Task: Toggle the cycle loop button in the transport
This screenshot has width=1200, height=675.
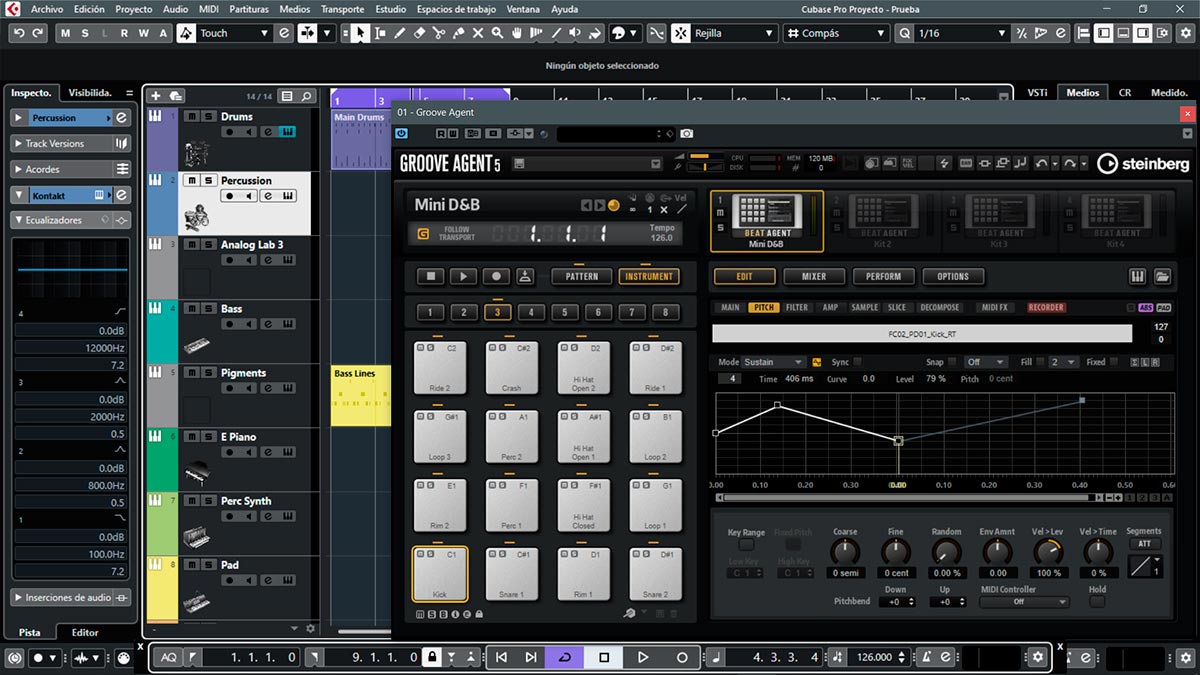Action: click(x=565, y=657)
